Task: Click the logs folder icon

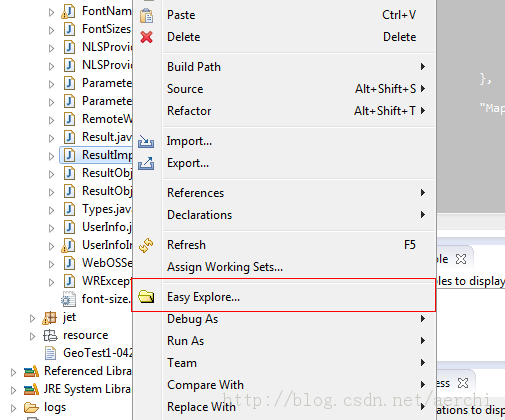Action: (31, 407)
